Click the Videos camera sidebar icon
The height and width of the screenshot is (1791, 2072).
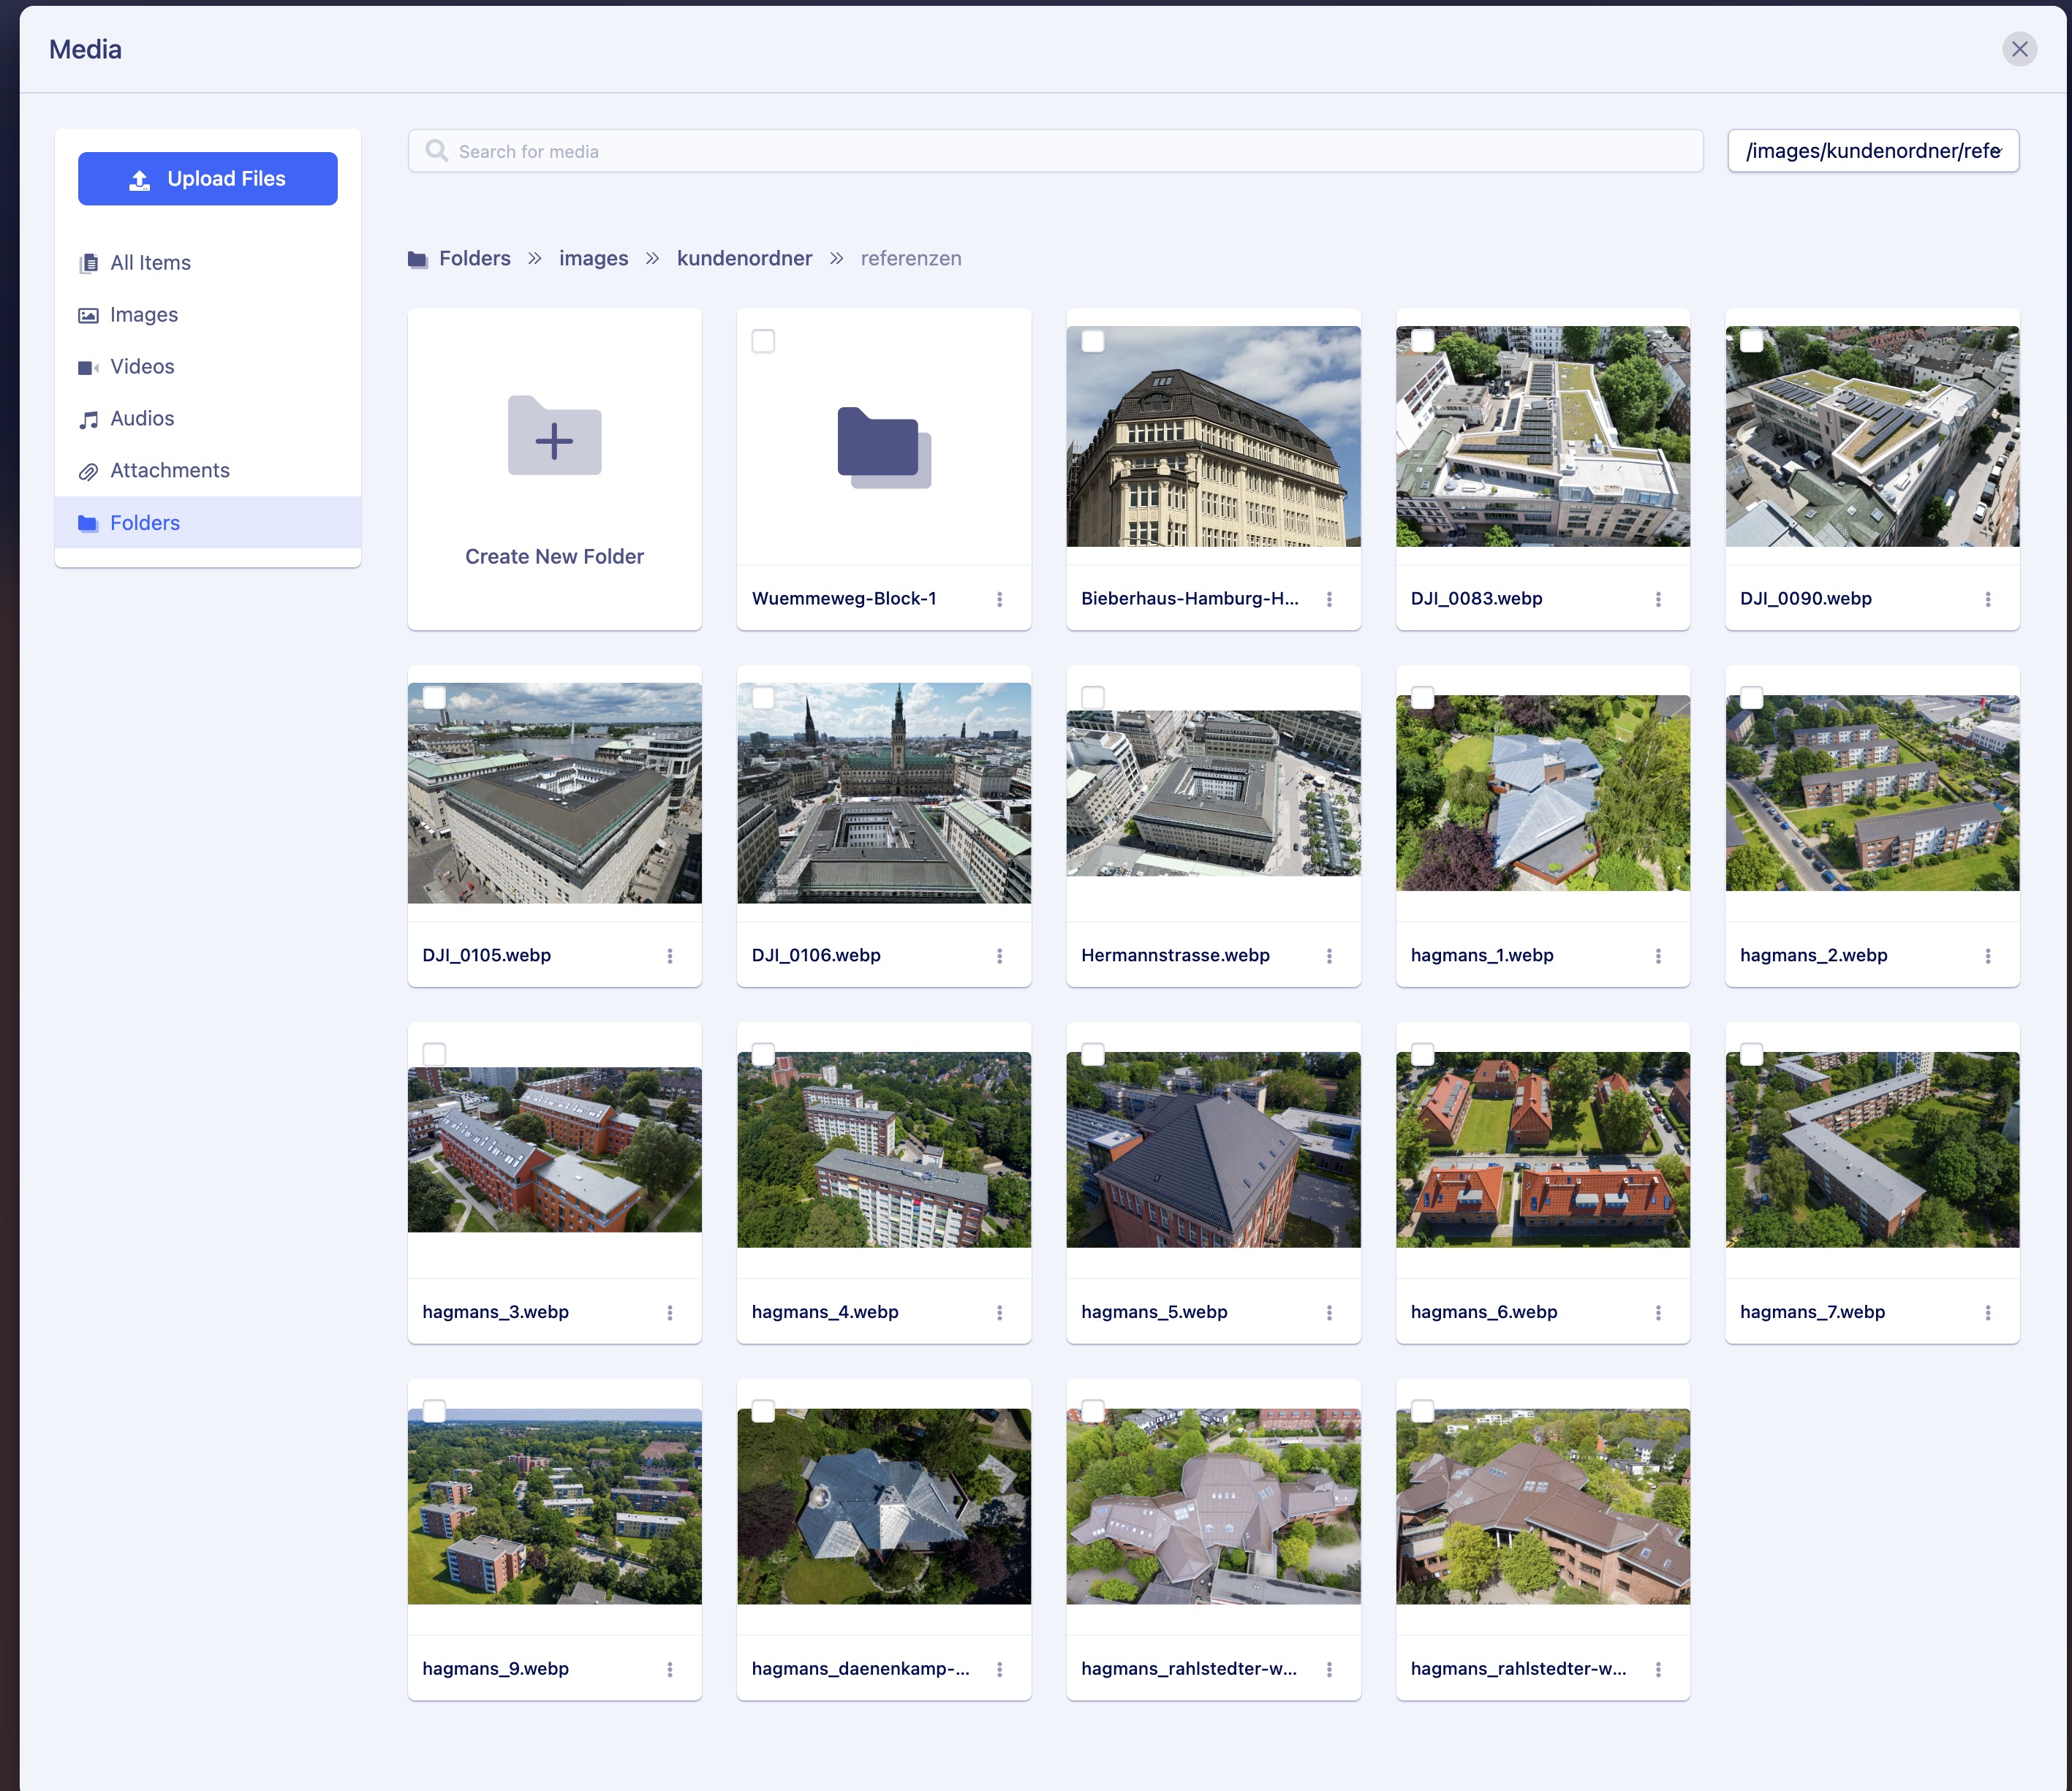(88, 367)
